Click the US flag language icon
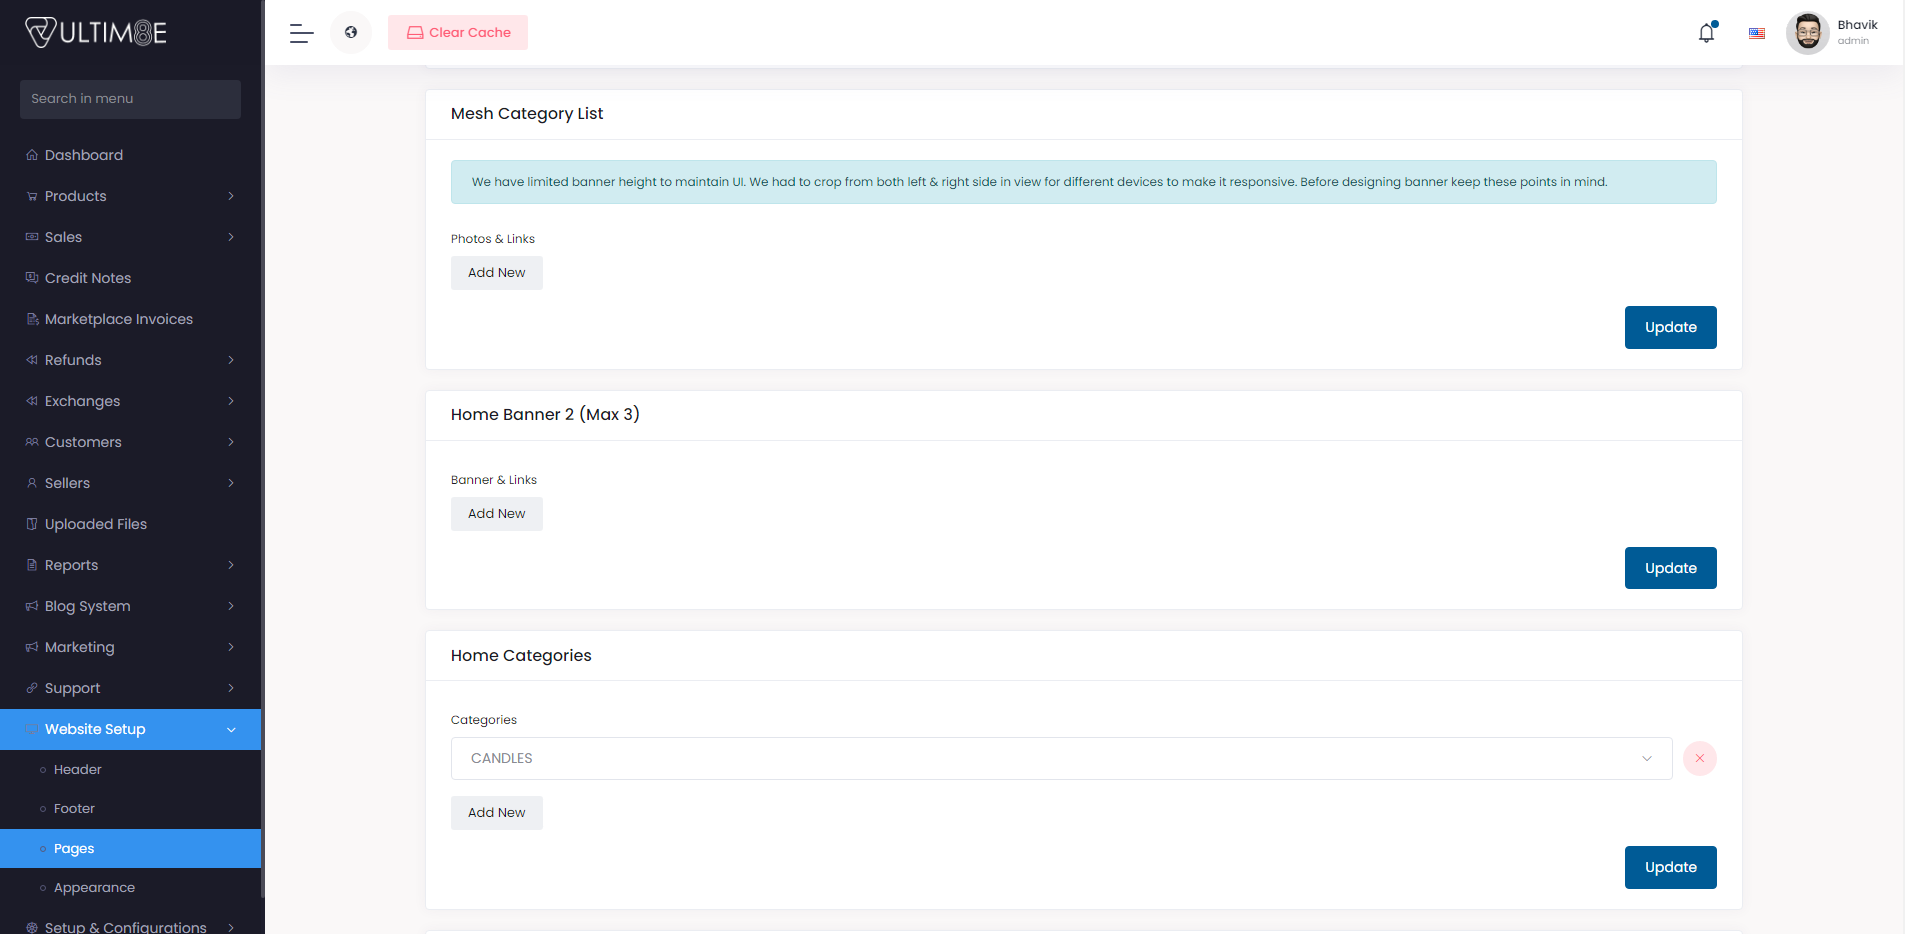The image size is (1905, 934). (1756, 33)
